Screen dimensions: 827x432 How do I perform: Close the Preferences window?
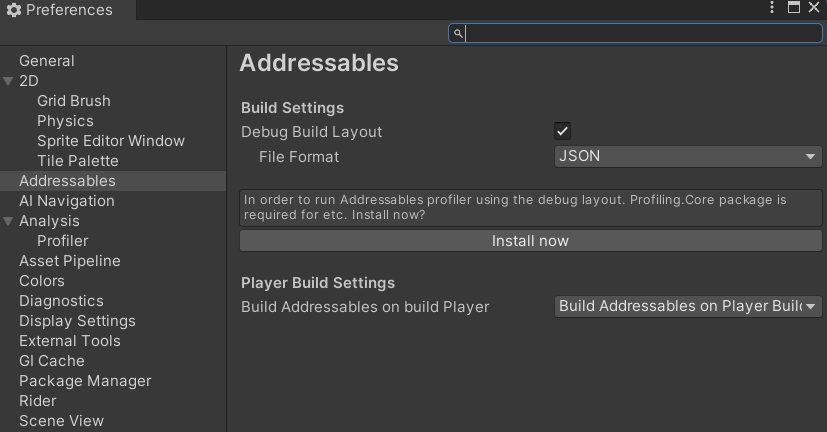pos(814,7)
